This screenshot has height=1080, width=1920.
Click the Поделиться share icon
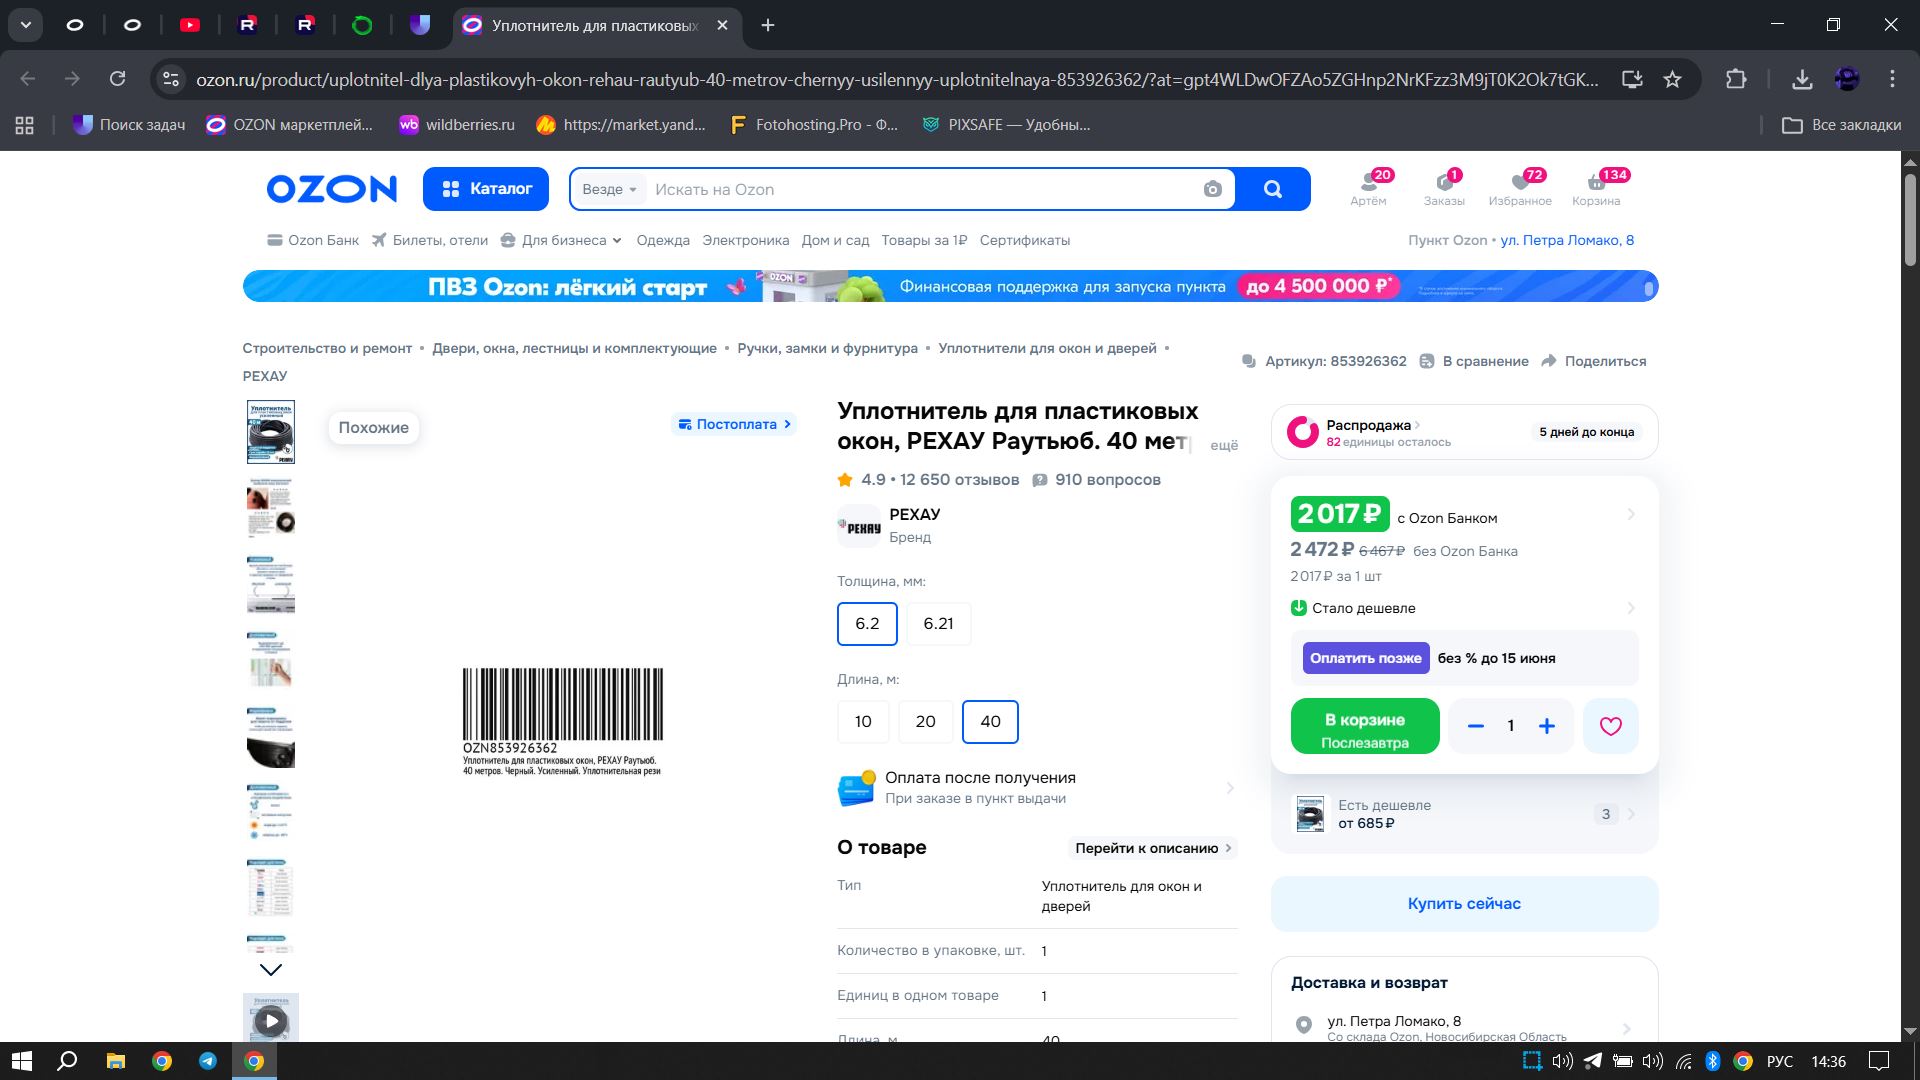[1549, 361]
